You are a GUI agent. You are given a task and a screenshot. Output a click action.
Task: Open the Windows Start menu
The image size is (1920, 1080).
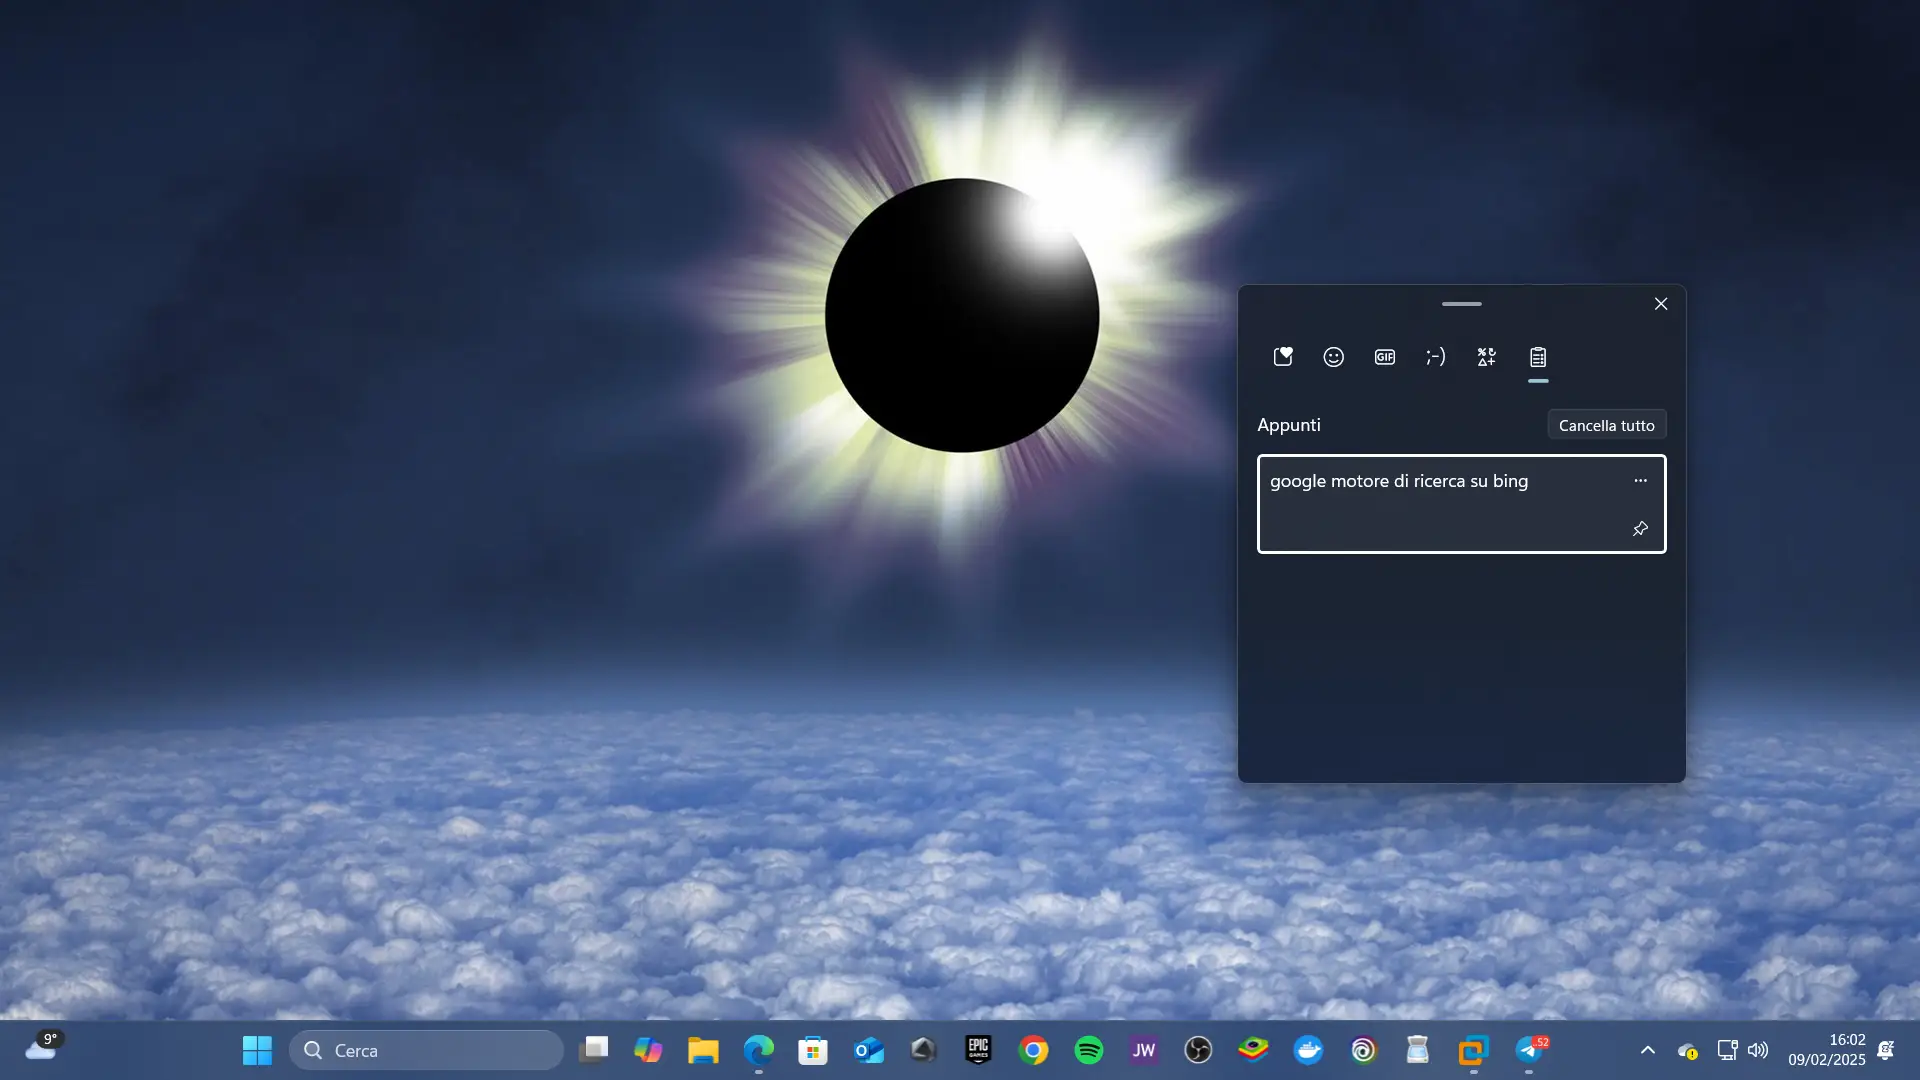257,1050
